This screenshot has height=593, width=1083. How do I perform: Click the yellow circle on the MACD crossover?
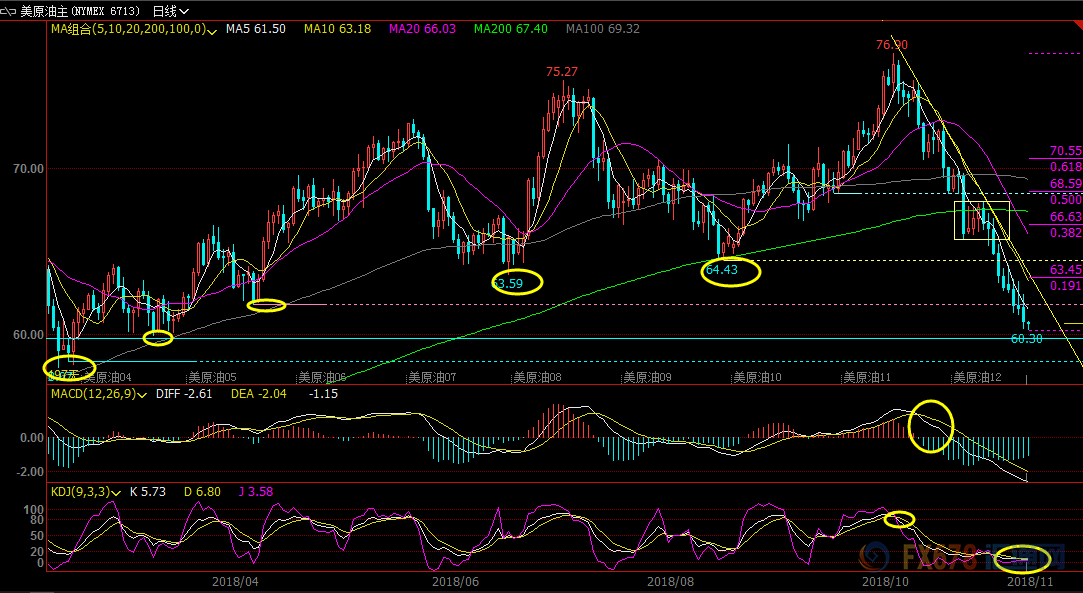pyautogui.click(x=931, y=425)
